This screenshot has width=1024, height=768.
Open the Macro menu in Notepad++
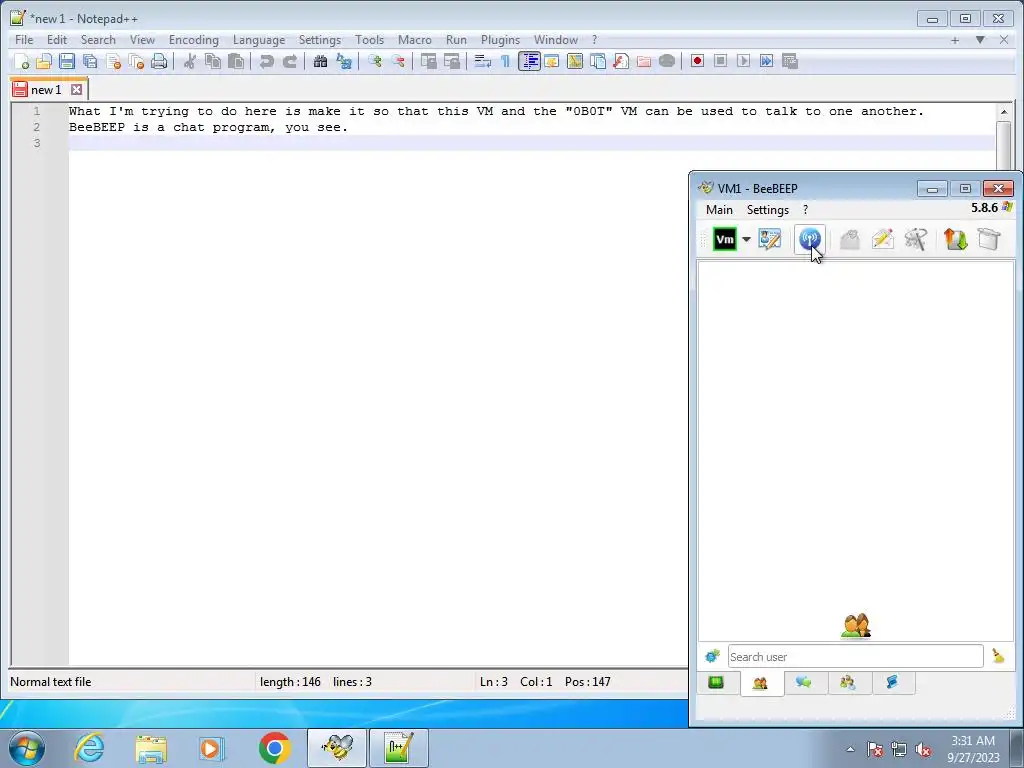click(415, 40)
